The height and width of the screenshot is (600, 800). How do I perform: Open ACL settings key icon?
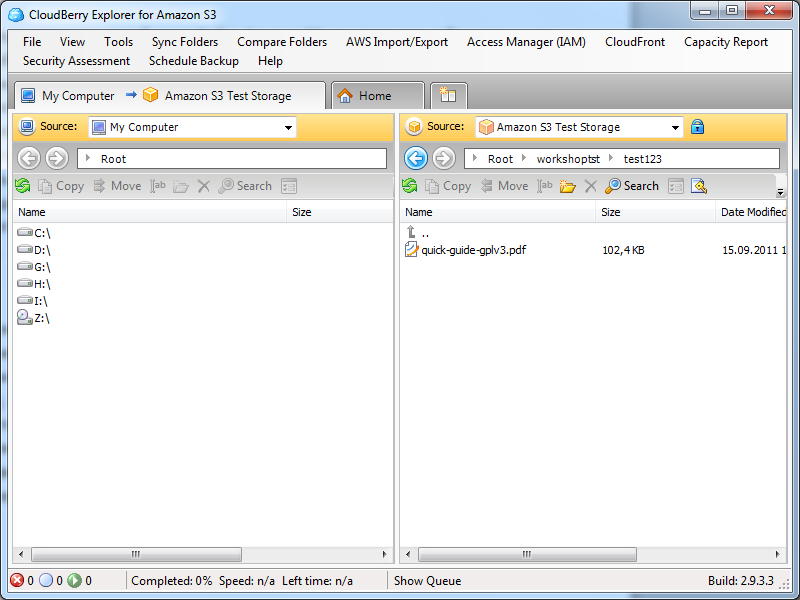[699, 186]
